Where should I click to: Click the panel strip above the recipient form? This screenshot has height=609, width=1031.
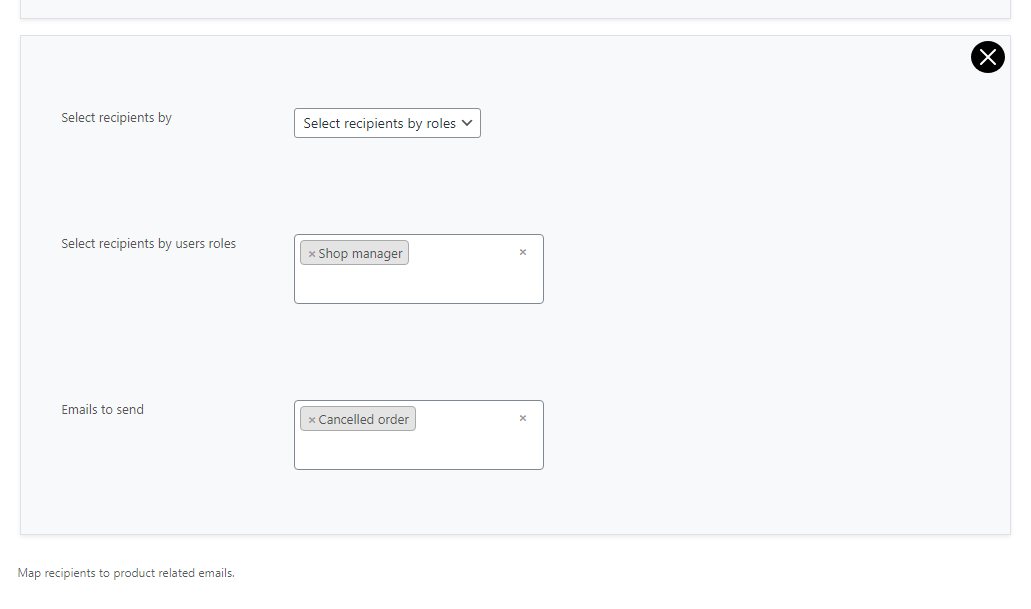click(x=515, y=8)
